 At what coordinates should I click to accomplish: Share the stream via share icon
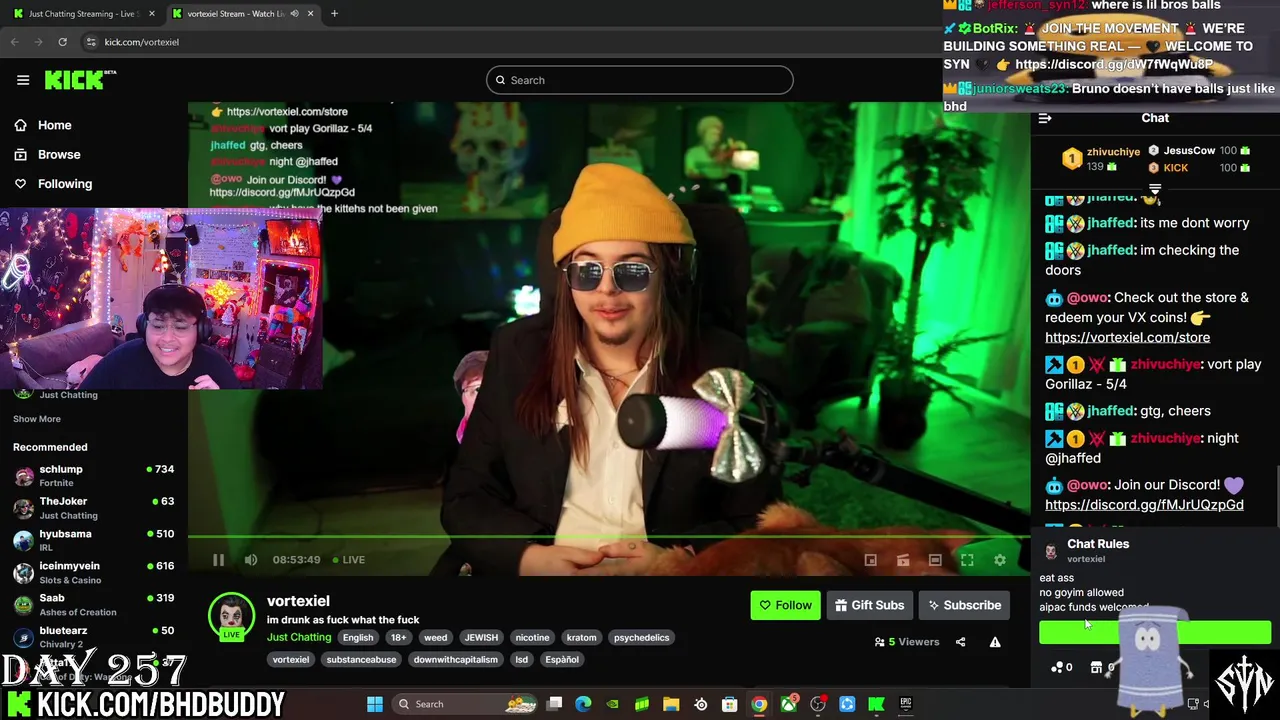point(960,642)
